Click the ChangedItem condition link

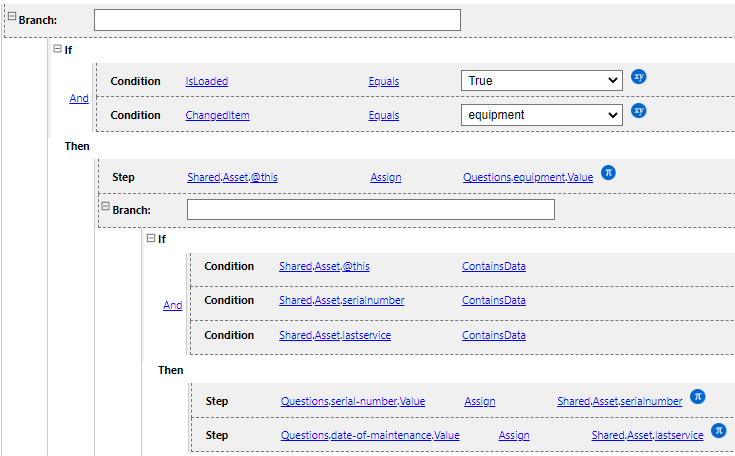click(x=217, y=116)
